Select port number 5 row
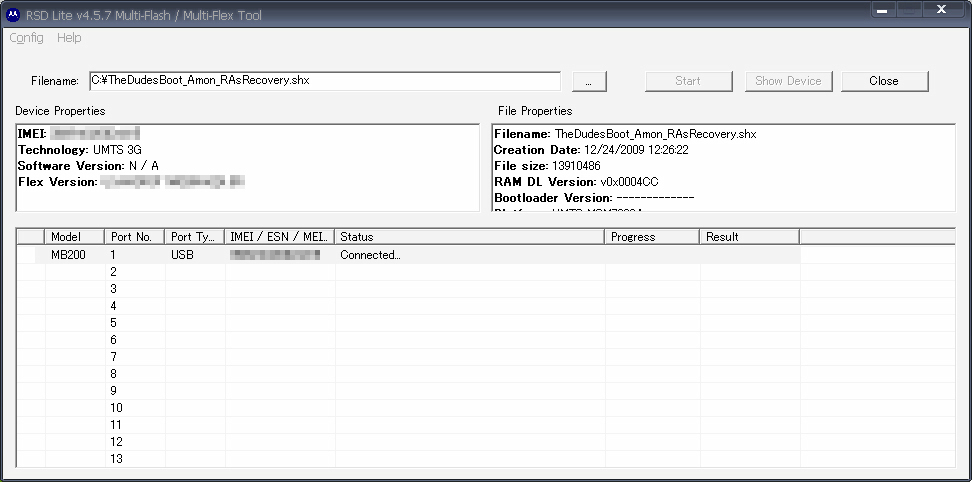The height and width of the screenshot is (482, 972). pyautogui.click(x=409, y=323)
